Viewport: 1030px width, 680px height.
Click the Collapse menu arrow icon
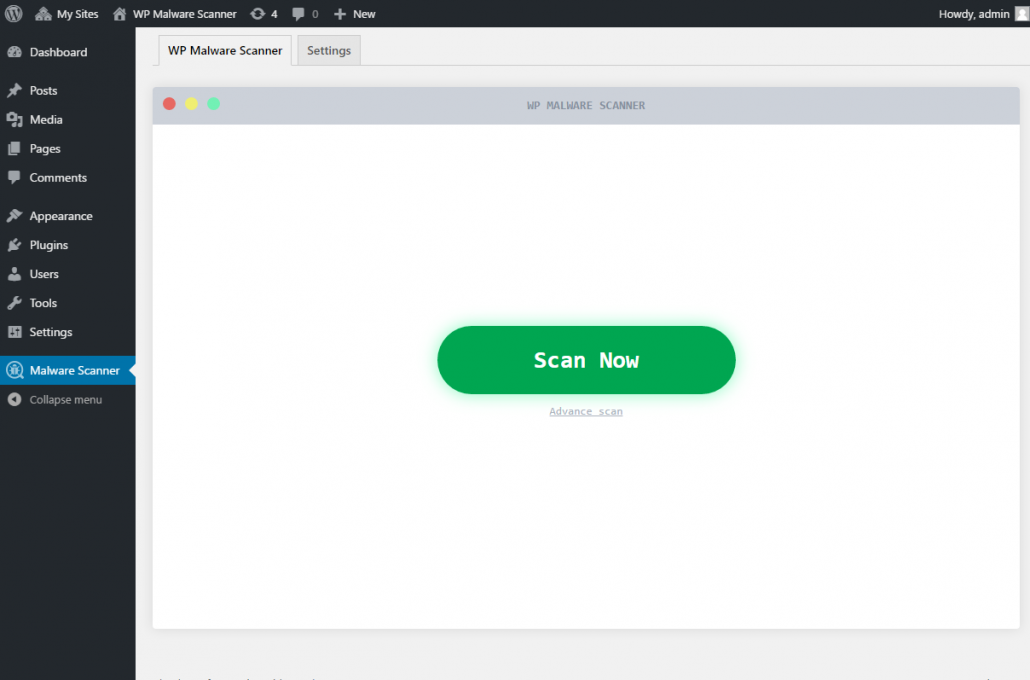14,399
